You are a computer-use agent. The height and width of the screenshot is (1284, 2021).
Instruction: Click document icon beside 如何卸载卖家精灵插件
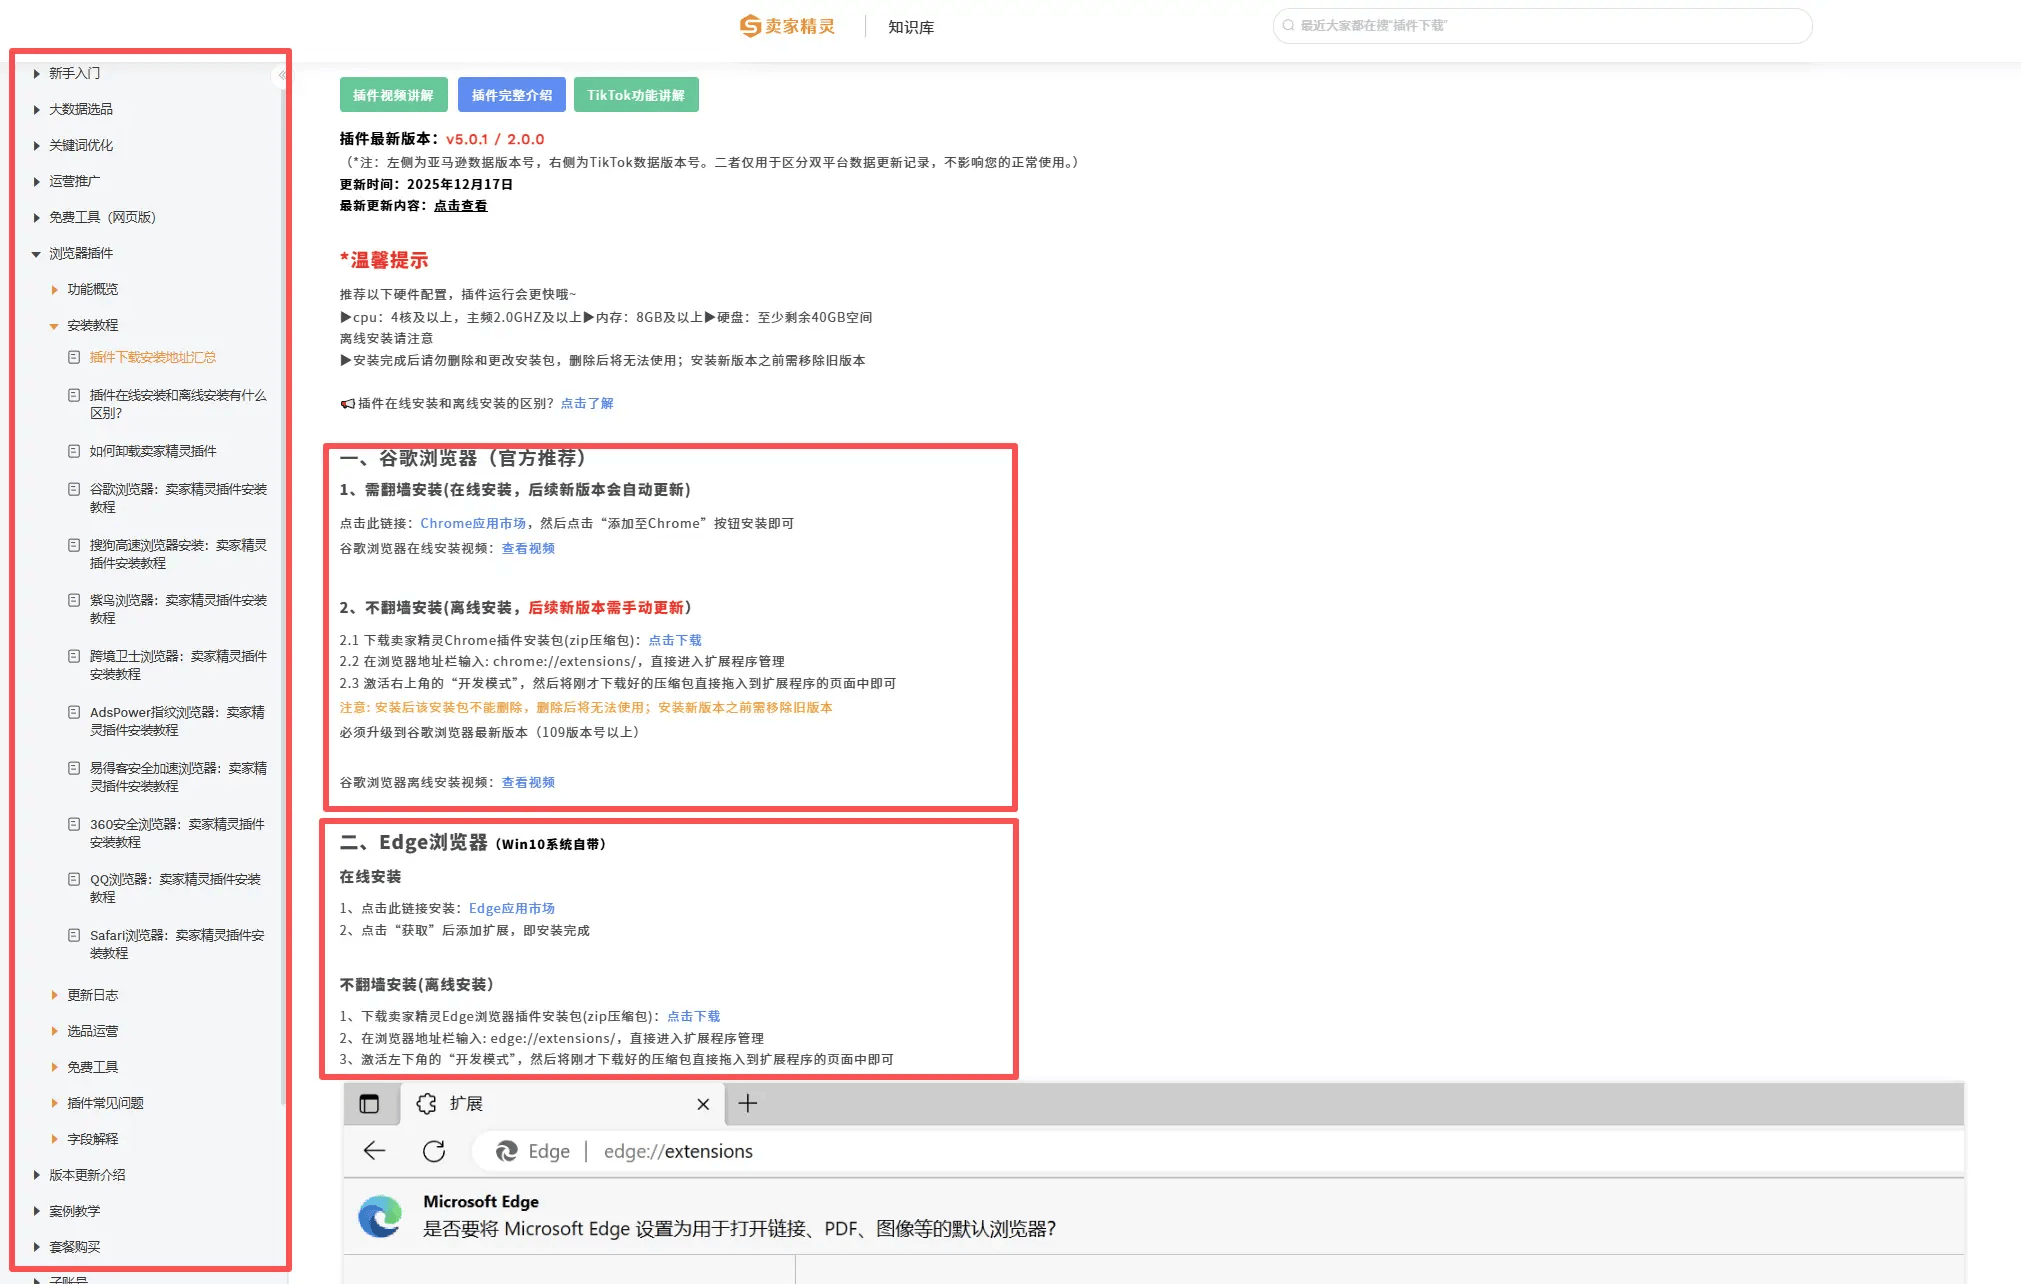coord(74,451)
